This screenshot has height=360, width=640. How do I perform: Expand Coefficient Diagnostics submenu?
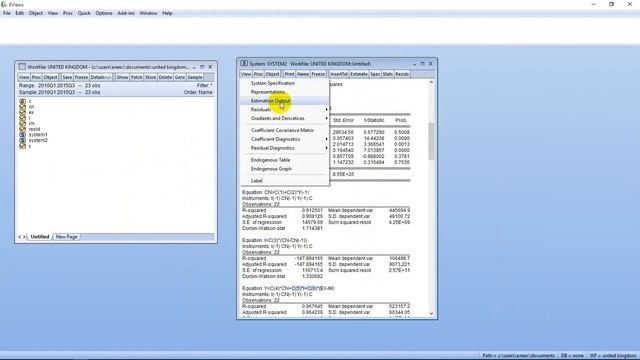pos(284,139)
